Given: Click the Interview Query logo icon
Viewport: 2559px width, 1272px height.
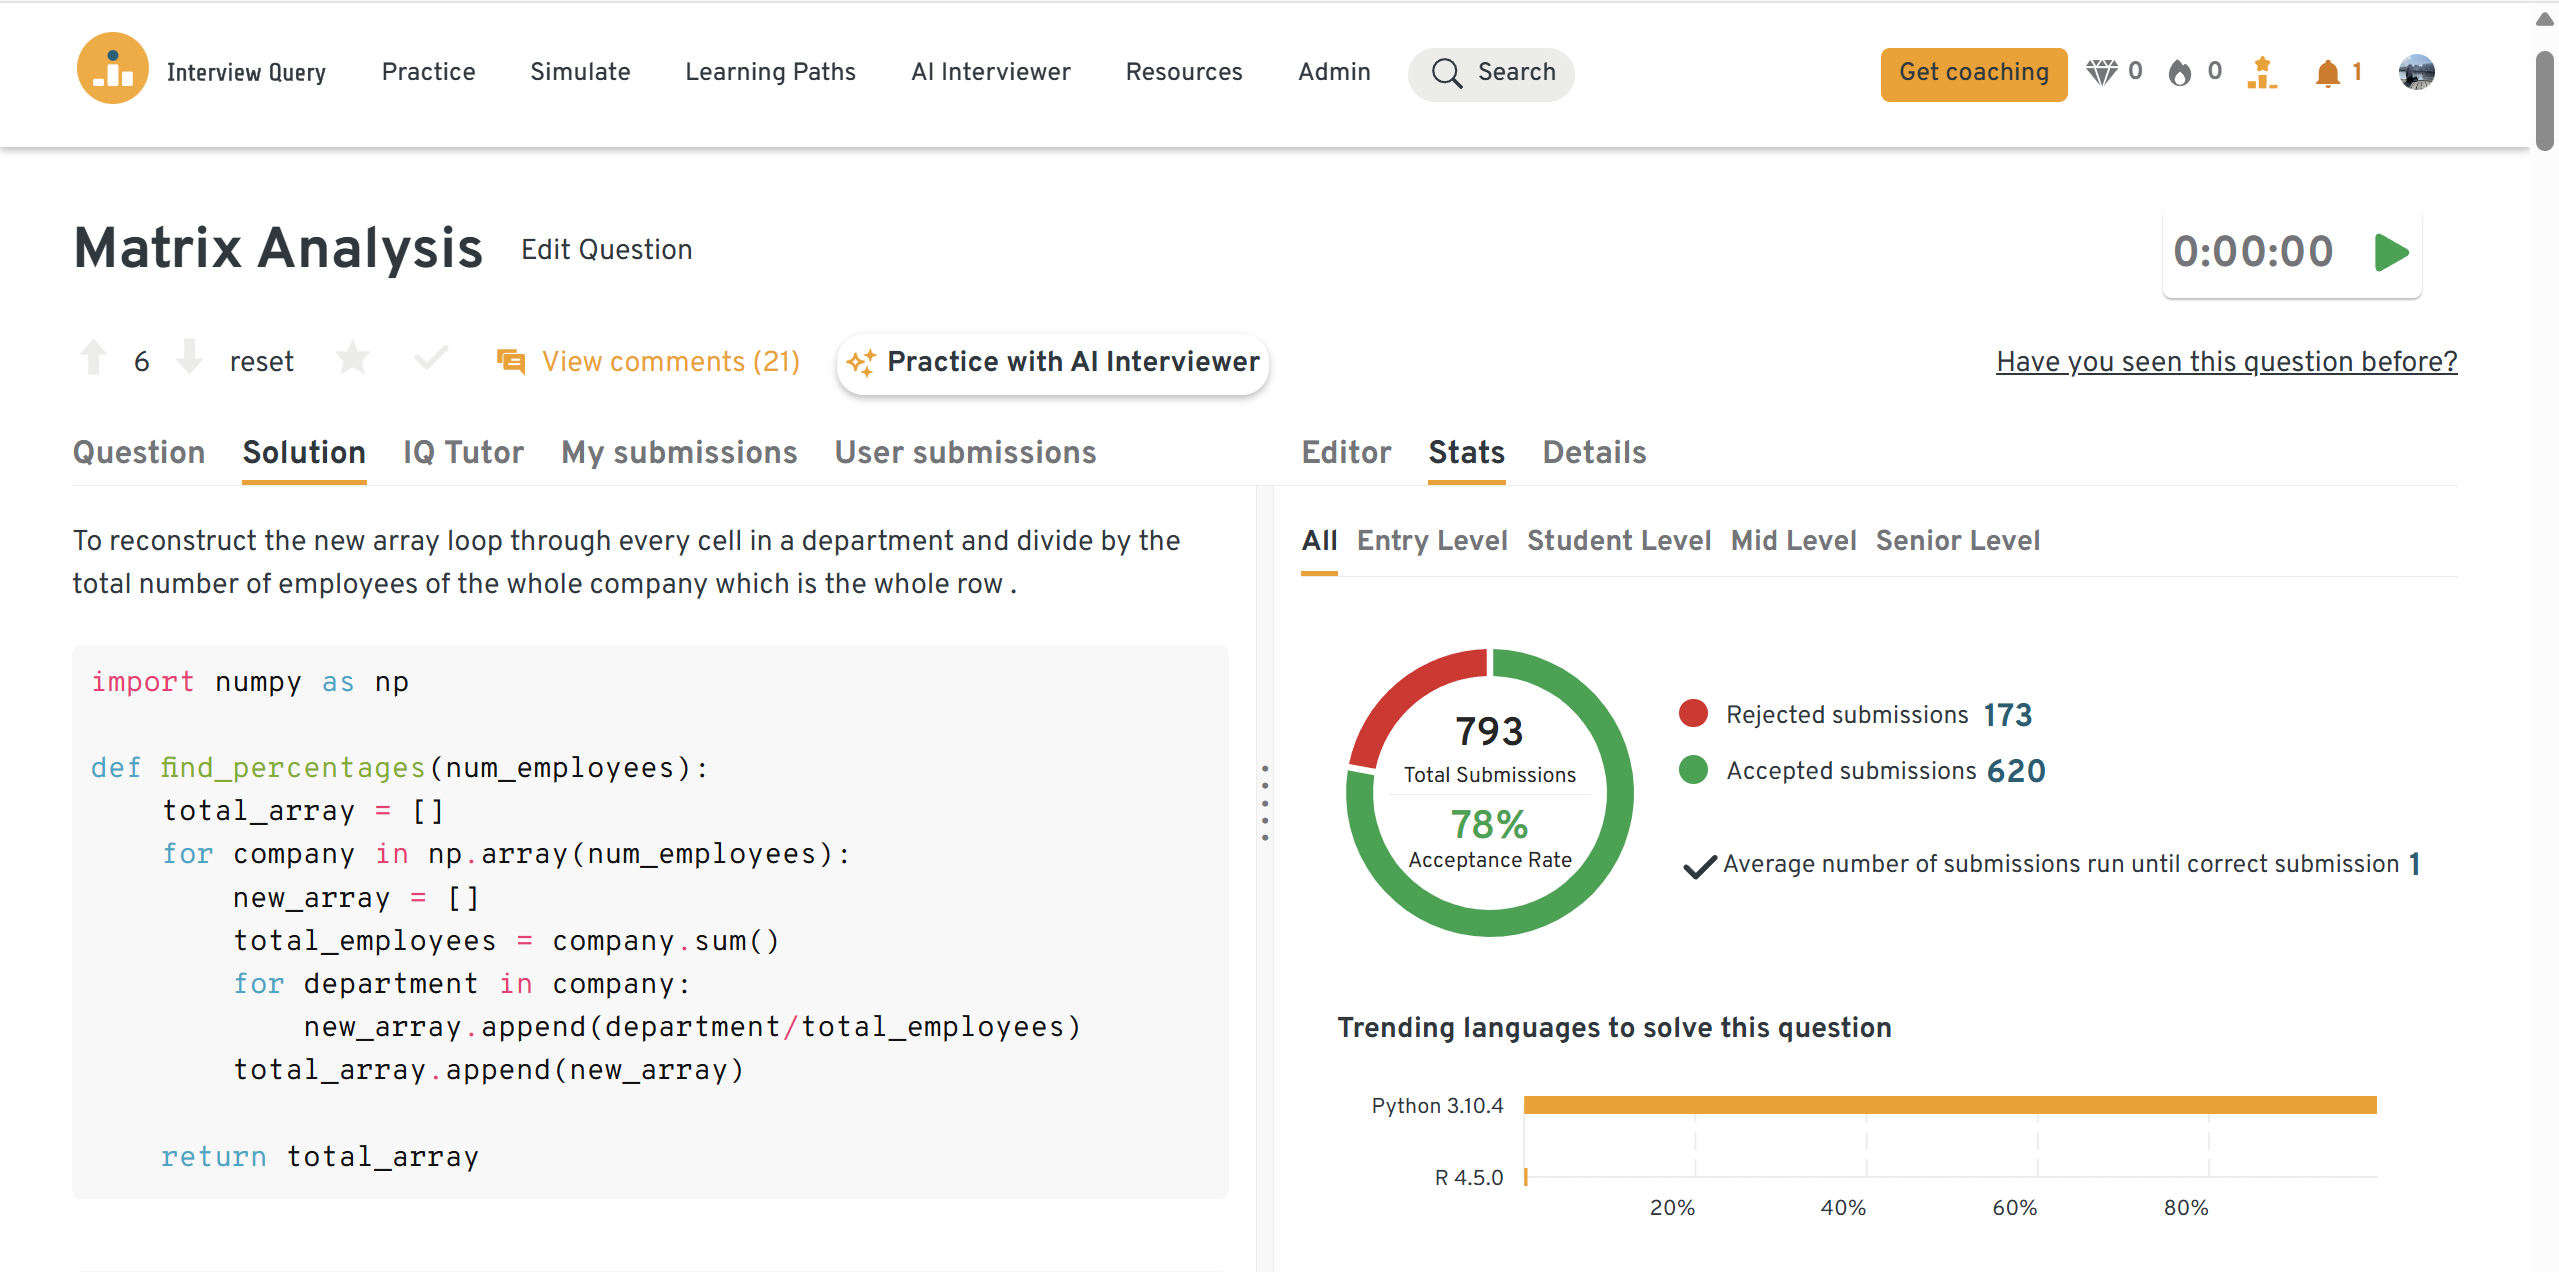Looking at the screenshot, I should pyautogui.click(x=112, y=70).
